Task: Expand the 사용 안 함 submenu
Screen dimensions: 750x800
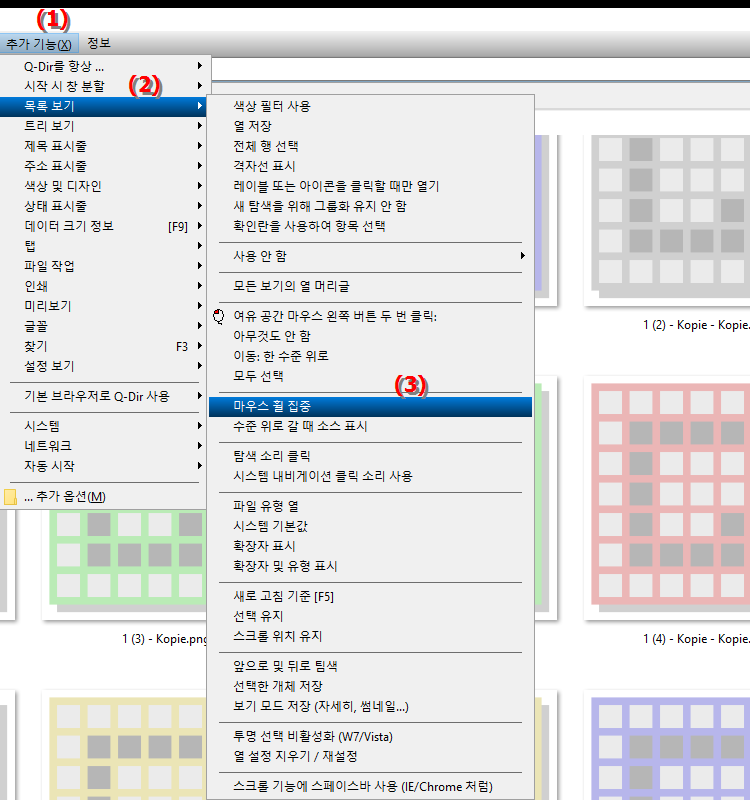Action: pos(370,256)
